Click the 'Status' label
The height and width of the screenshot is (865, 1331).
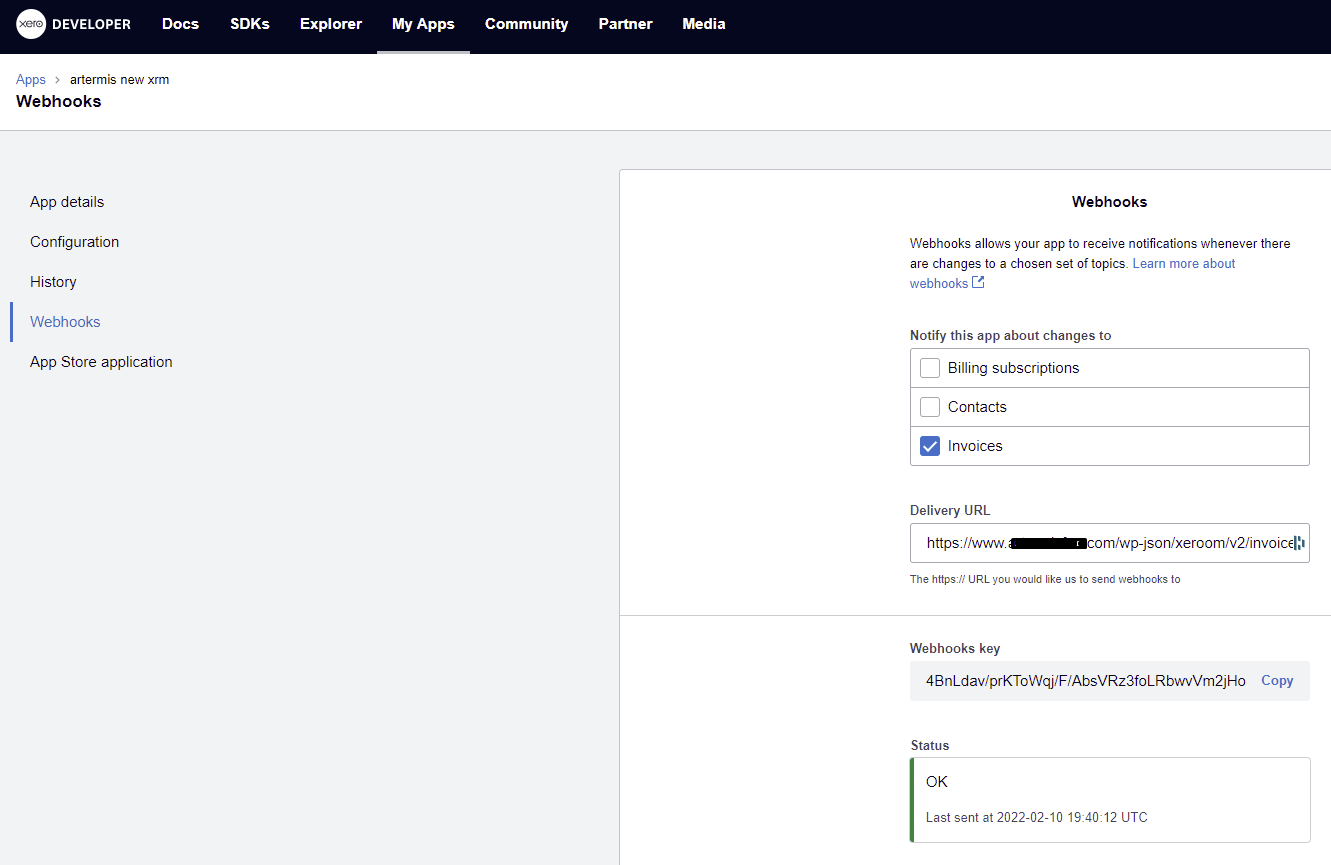click(930, 746)
